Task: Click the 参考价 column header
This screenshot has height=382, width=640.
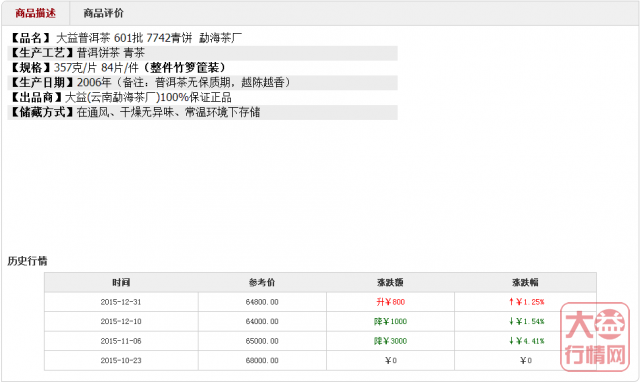Action: click(x=262, y=282)
